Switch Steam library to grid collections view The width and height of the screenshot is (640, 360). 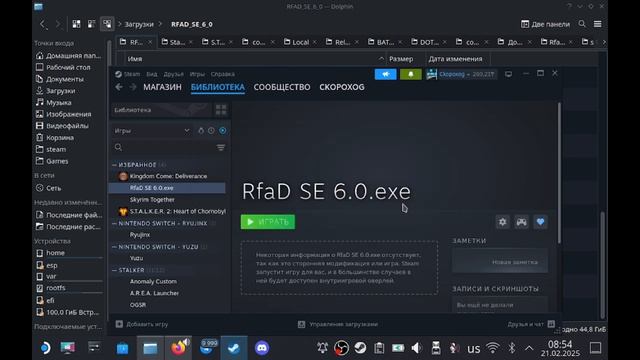pyautogui.click(x=221, y=110)
